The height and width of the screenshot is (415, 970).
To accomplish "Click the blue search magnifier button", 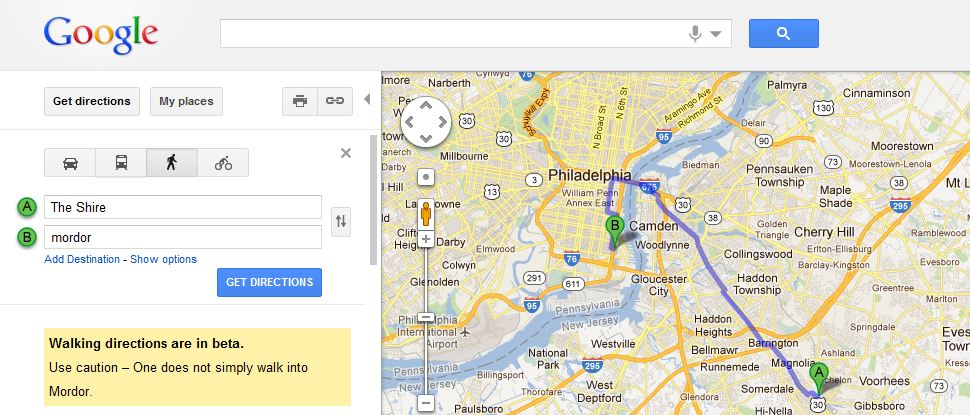I will tap(783, 33).
